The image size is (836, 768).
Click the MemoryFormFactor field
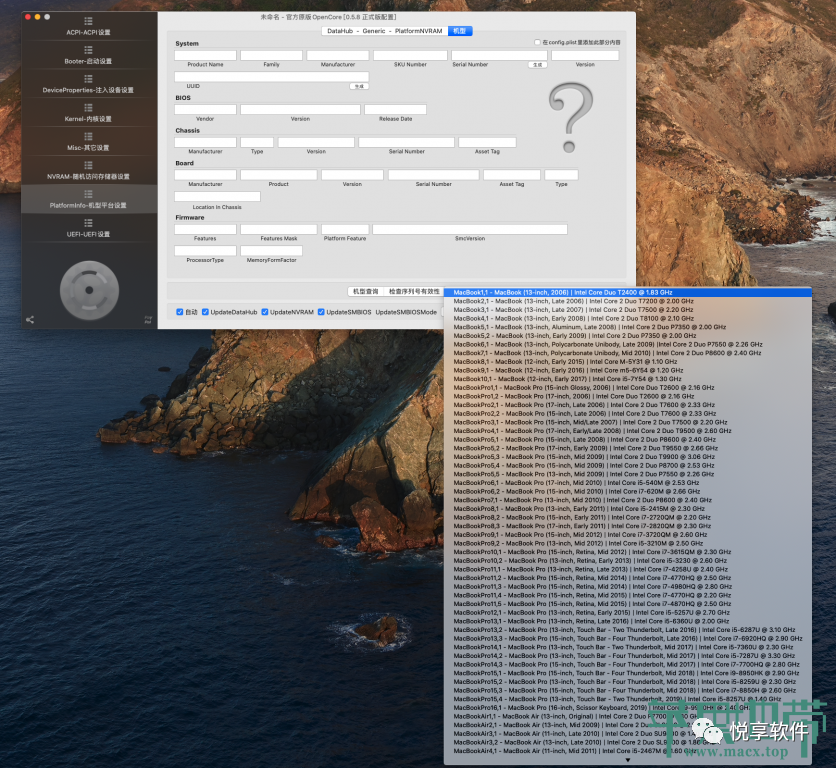pyautogui.click(x=271, y=251)
